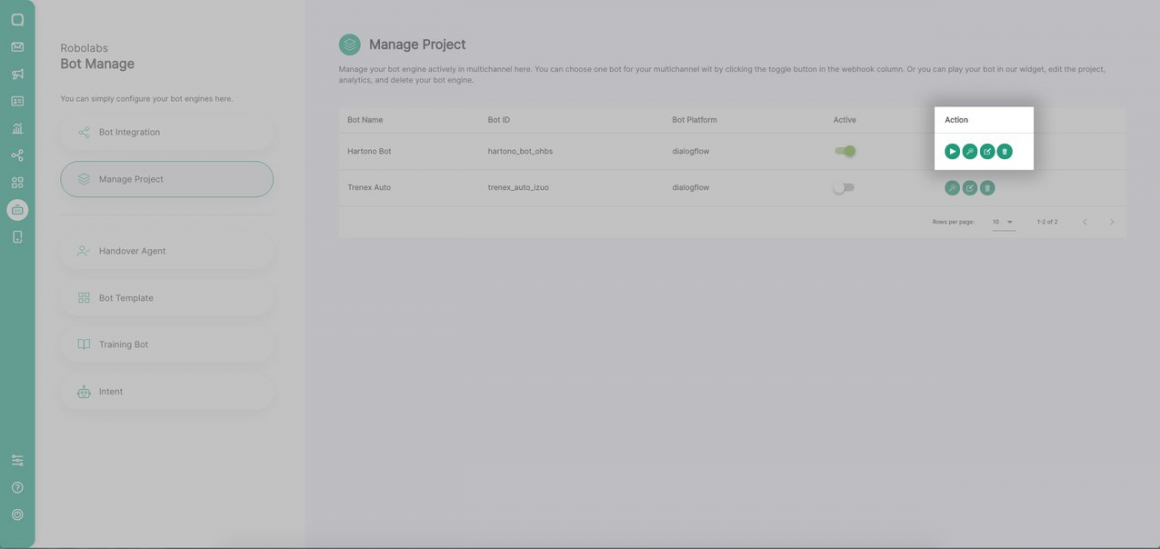
Task: Edit the Hartono Bot project
Action: 987,151
